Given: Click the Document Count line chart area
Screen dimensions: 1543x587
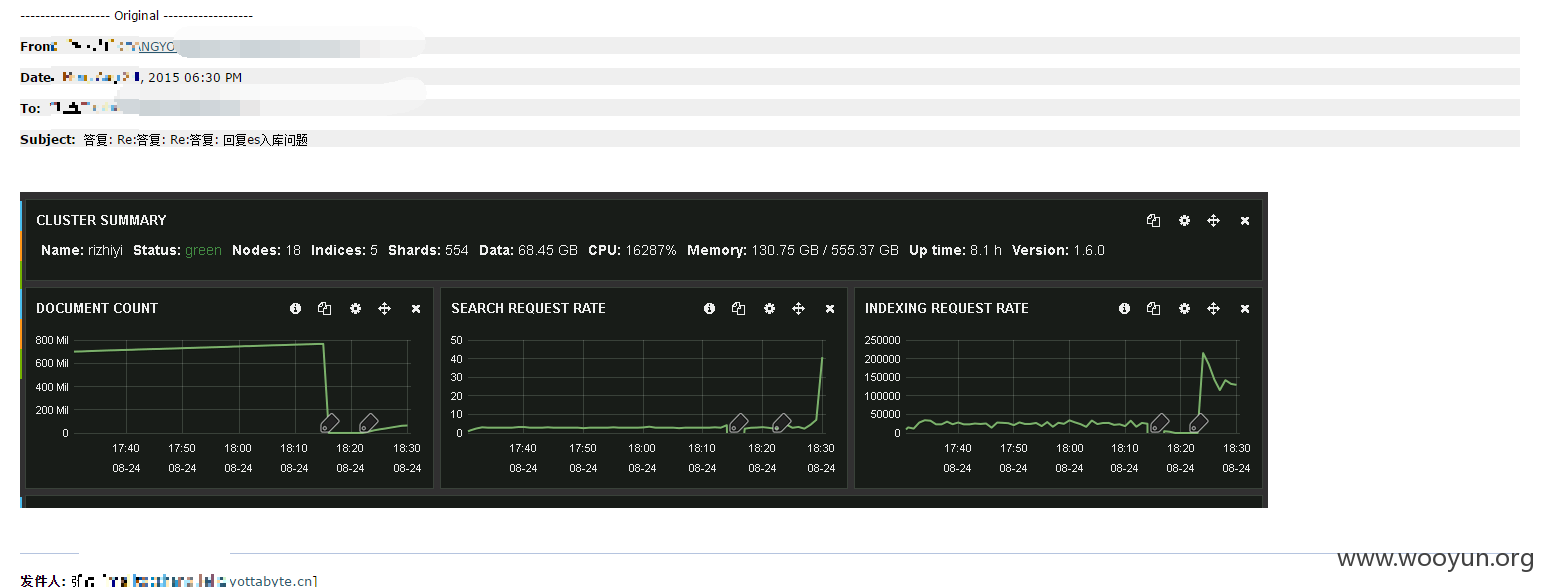Looking at the screenshot, I should tap(240, 387).
